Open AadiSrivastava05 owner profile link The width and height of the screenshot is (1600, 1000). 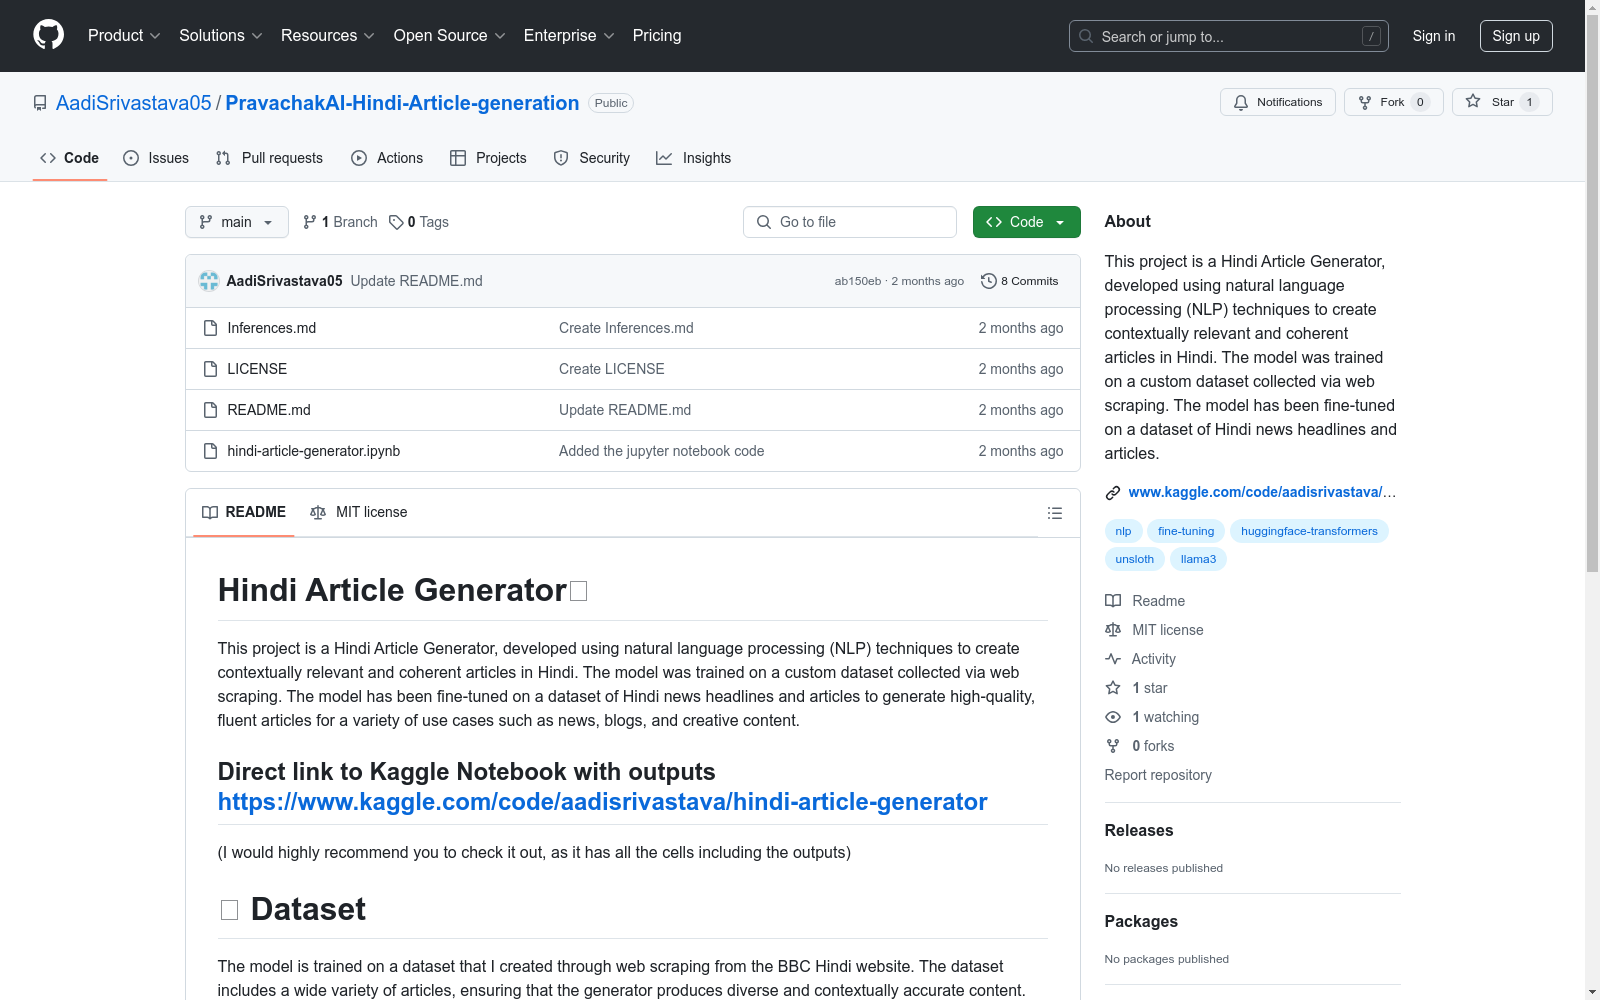[134, 103]
